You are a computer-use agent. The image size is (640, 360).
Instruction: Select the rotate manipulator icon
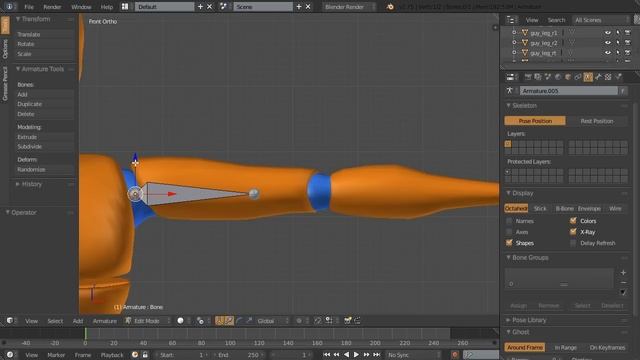pos(239,321)
